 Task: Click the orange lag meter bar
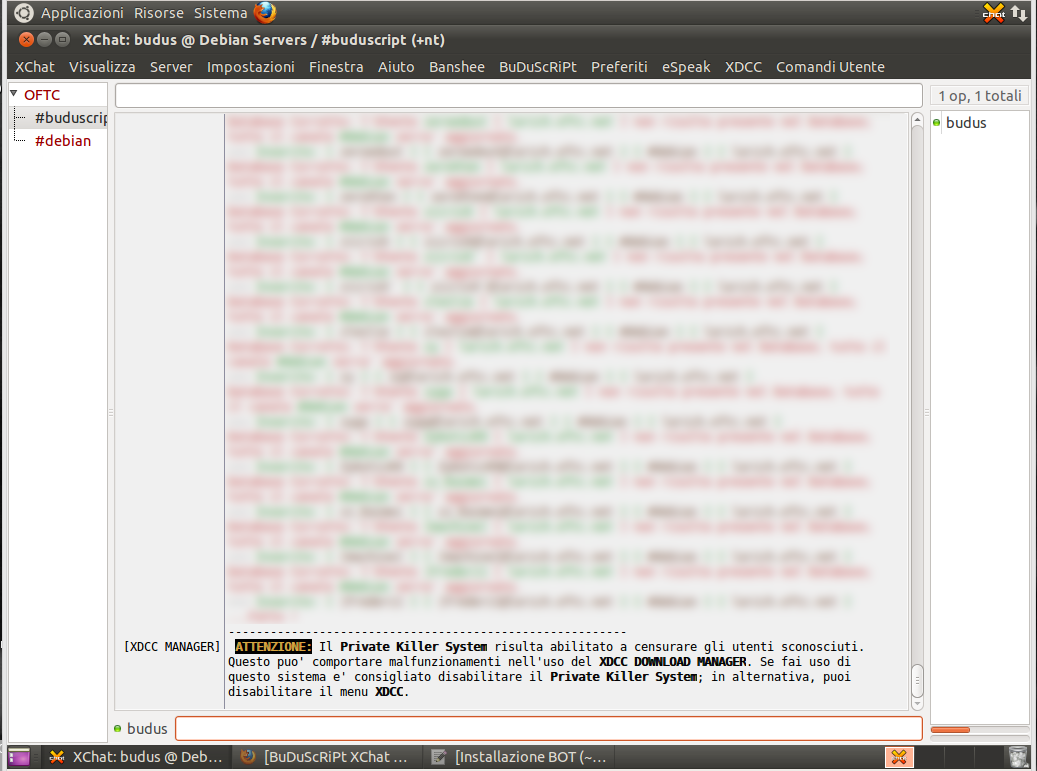tap(950, 730)
